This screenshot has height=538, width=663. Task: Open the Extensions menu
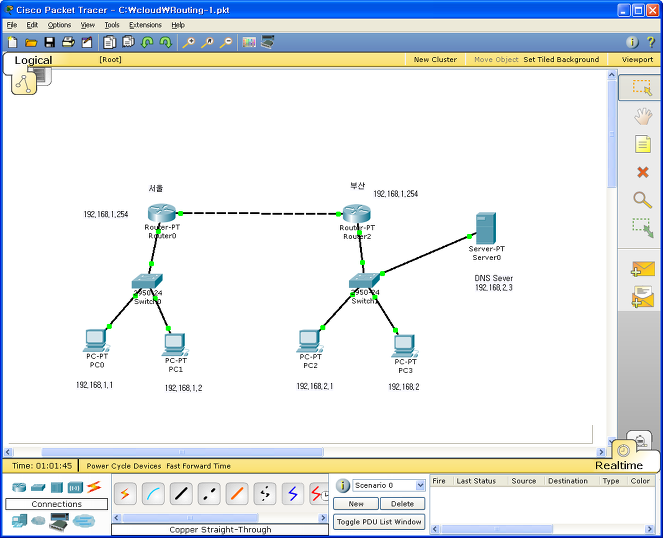145,25
